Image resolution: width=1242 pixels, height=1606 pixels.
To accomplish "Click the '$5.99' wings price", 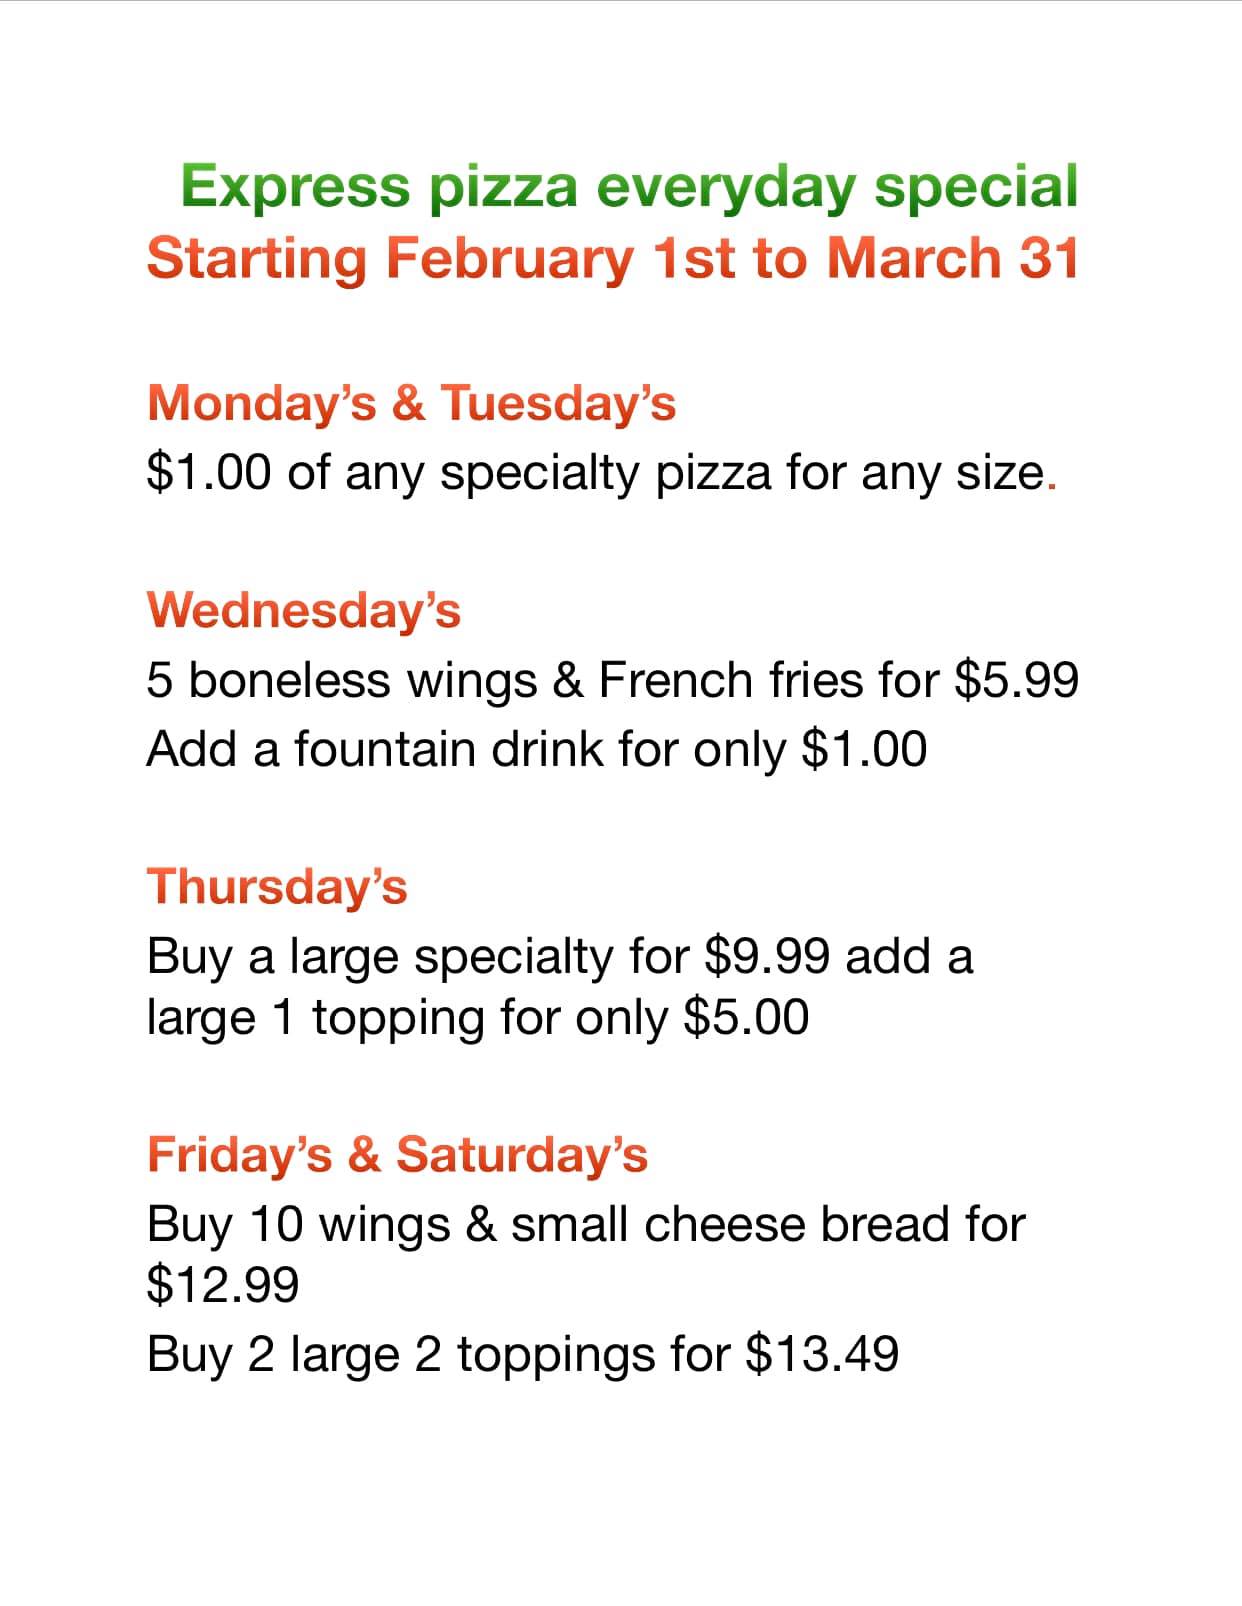I will (1017, 680).
